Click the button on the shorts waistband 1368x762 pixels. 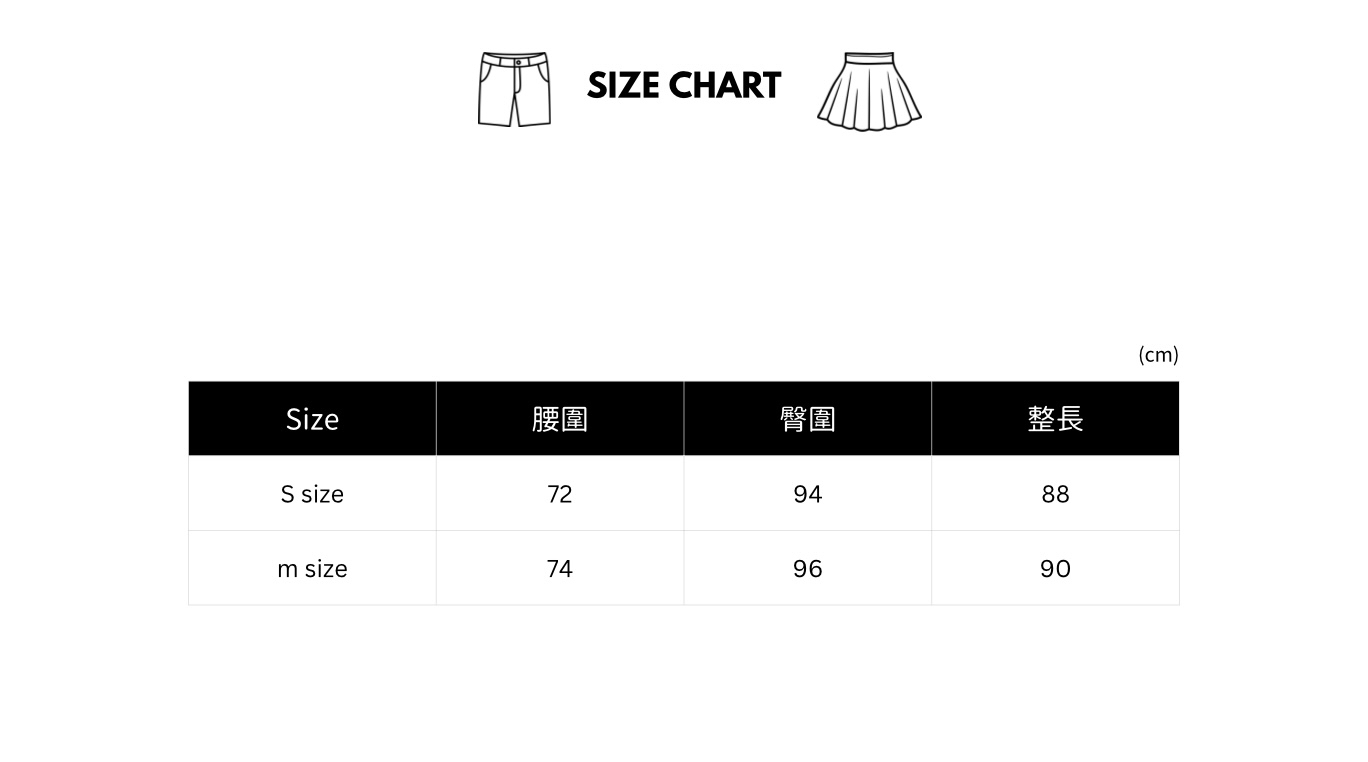click(x=518, y=61)
